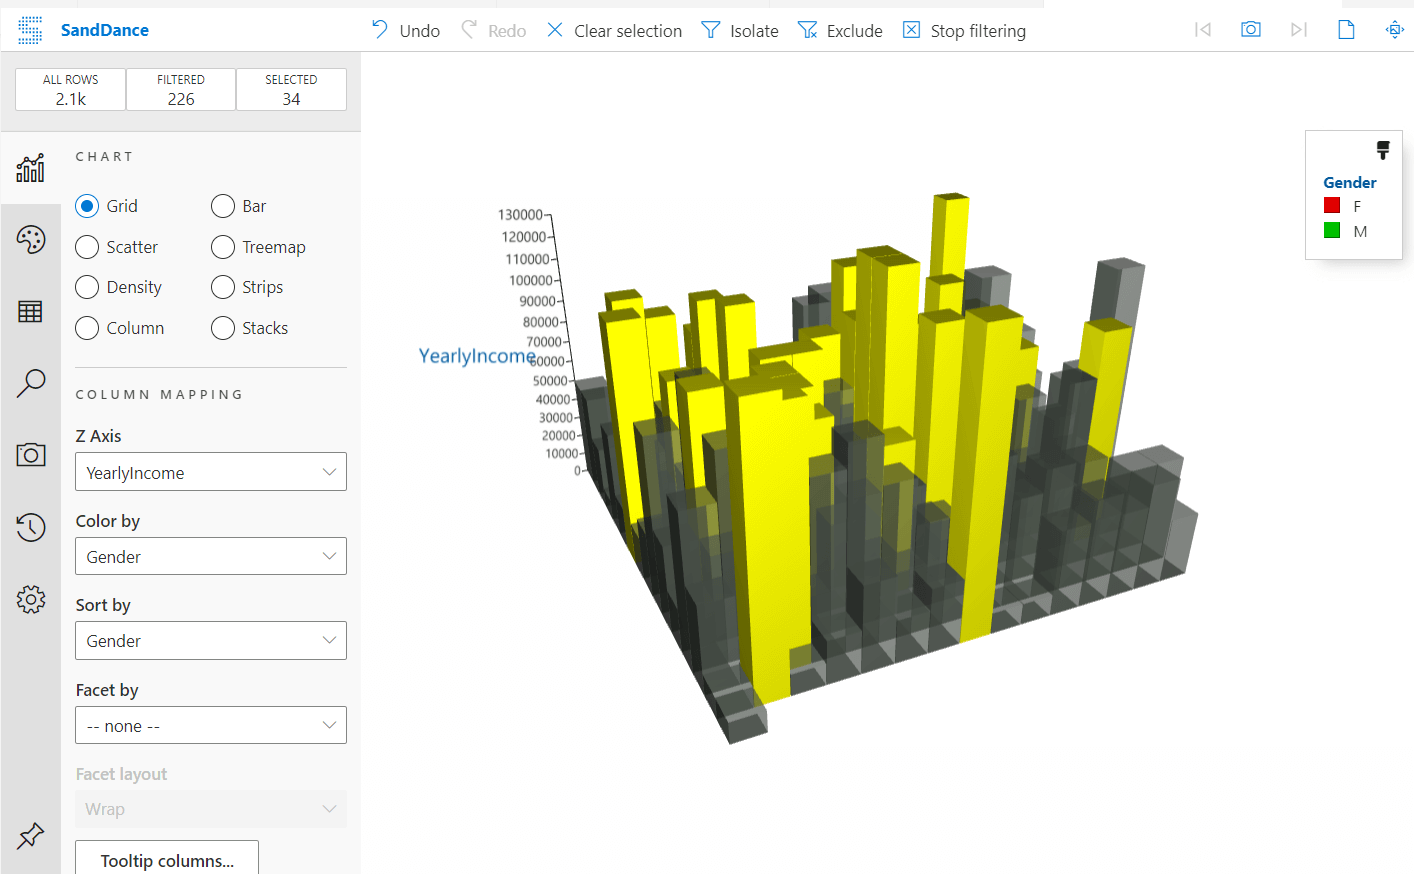The width and height of the screenshot is (1414, 874).
Task: Click the top-right camera snapshot icon
Action: 1250,30
